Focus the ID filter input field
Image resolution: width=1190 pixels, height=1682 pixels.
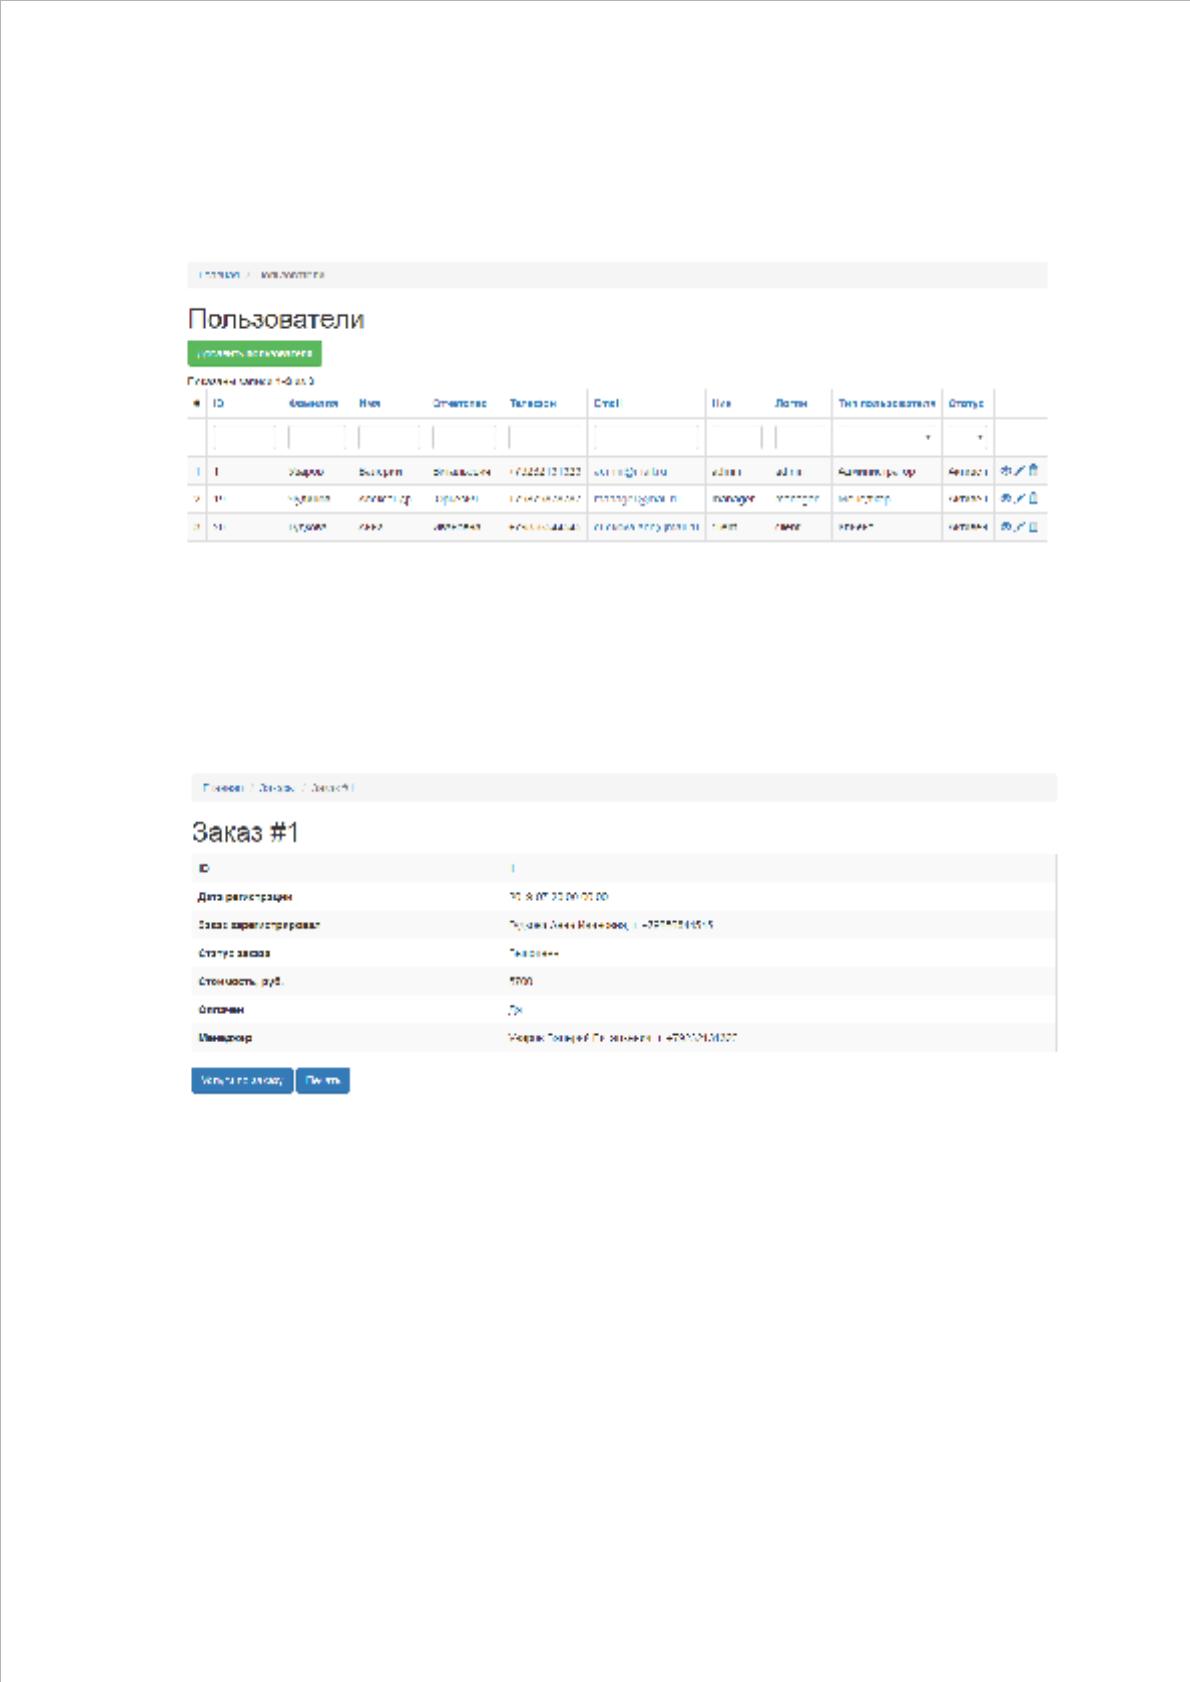point(244,437)
